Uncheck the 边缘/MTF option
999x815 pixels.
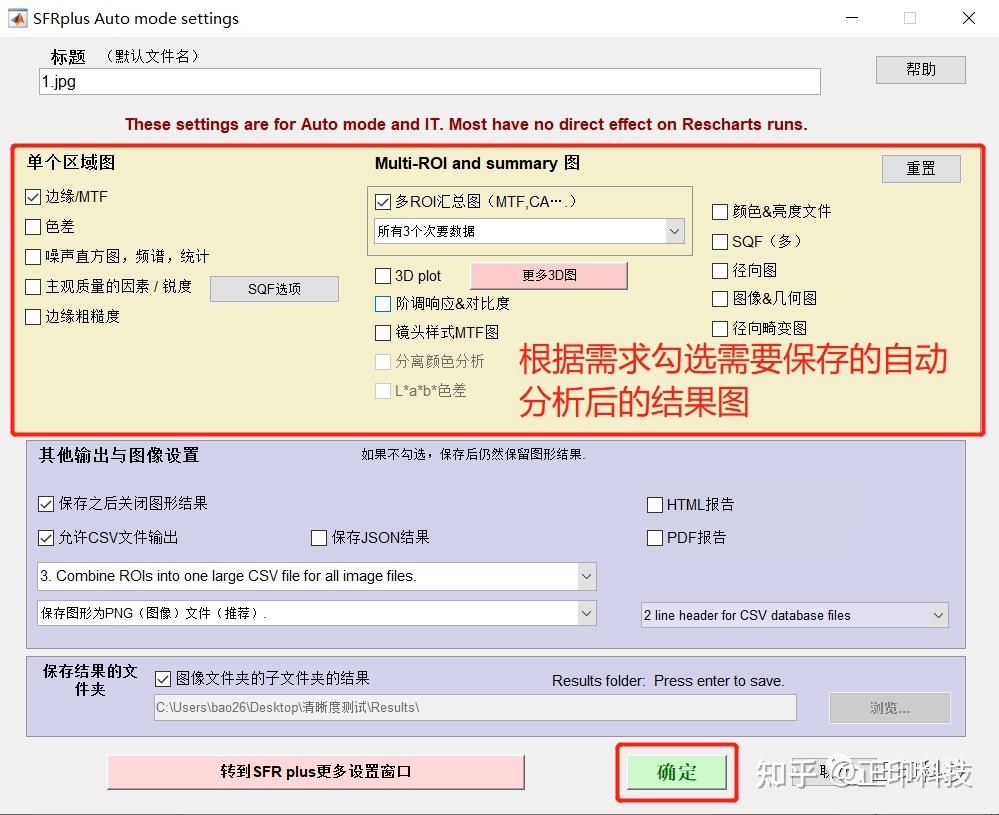tap(33, 197)
